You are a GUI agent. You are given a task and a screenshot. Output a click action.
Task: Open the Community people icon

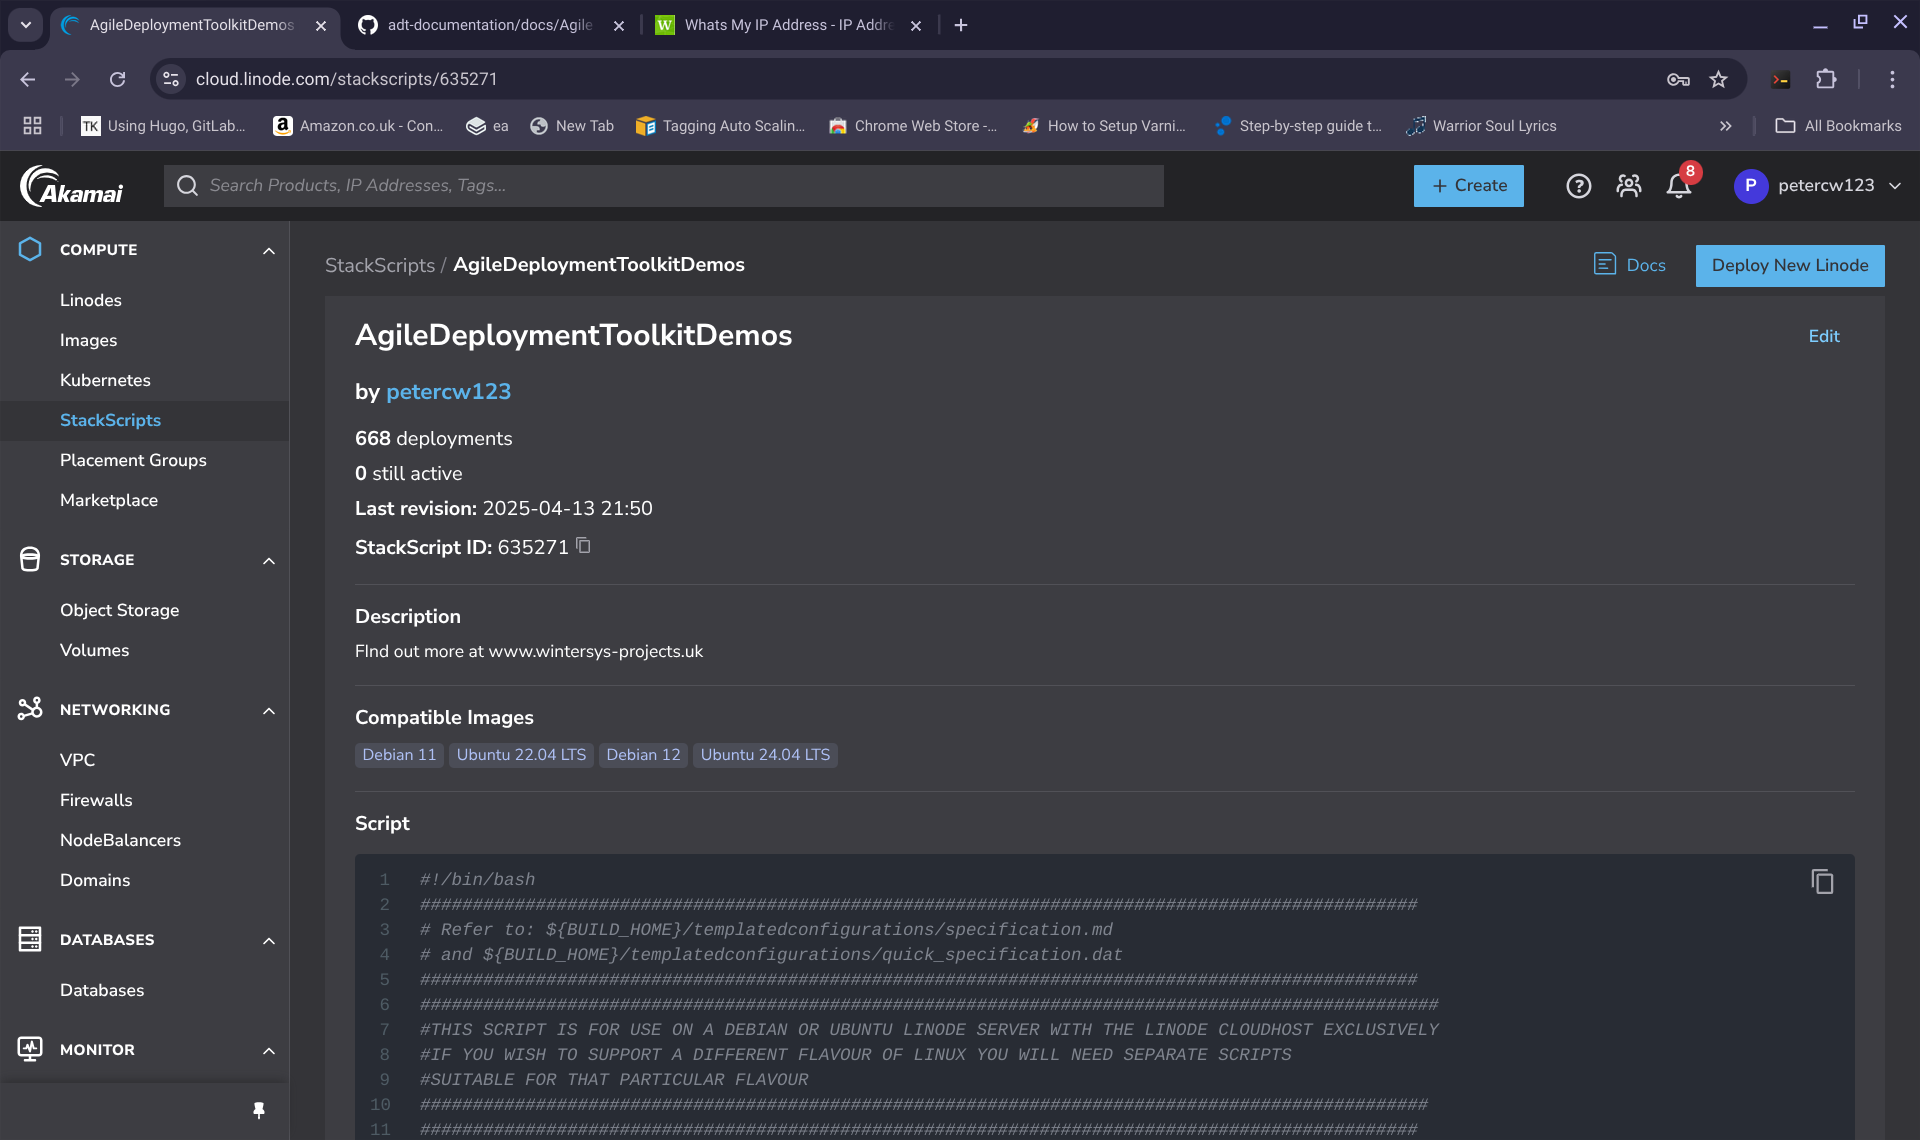[x=1629, y=186]
